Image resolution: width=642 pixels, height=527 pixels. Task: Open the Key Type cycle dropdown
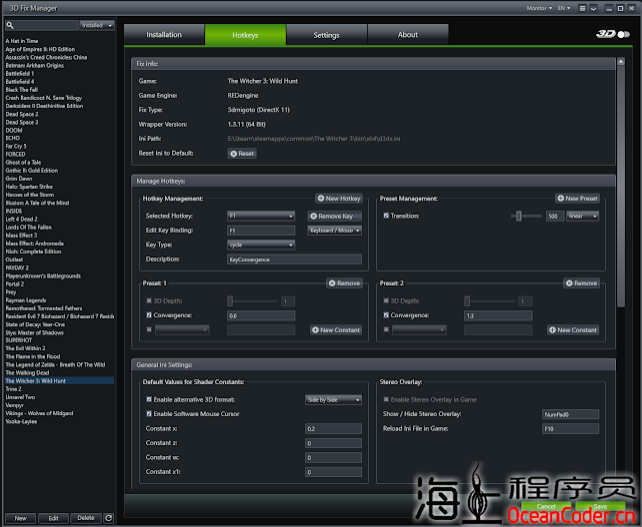(x=261, y=245)
